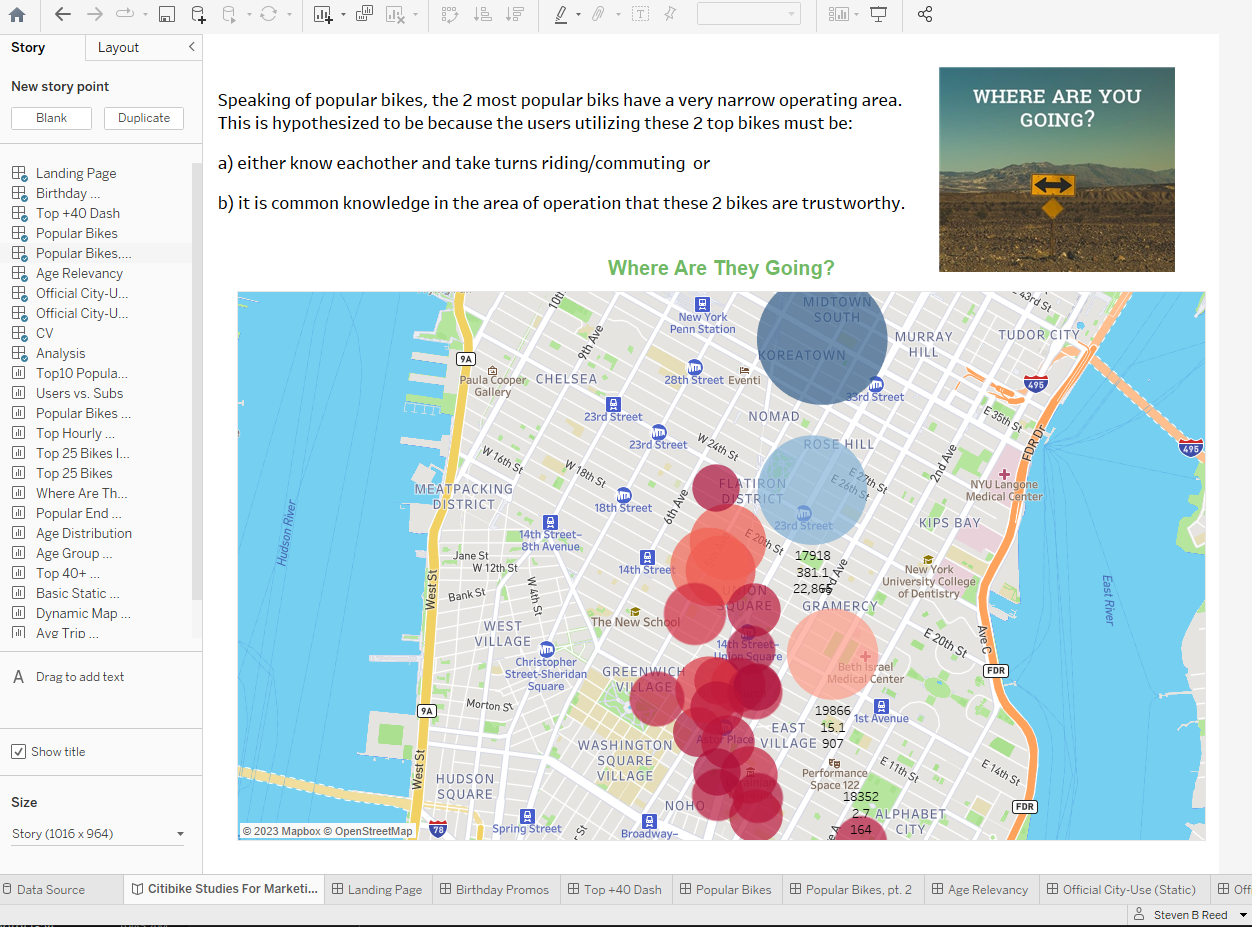The height and width of the screenshot is (927, 1252).
Task: Click the Redo arrow in the toolbar
Action: (96, 14)
